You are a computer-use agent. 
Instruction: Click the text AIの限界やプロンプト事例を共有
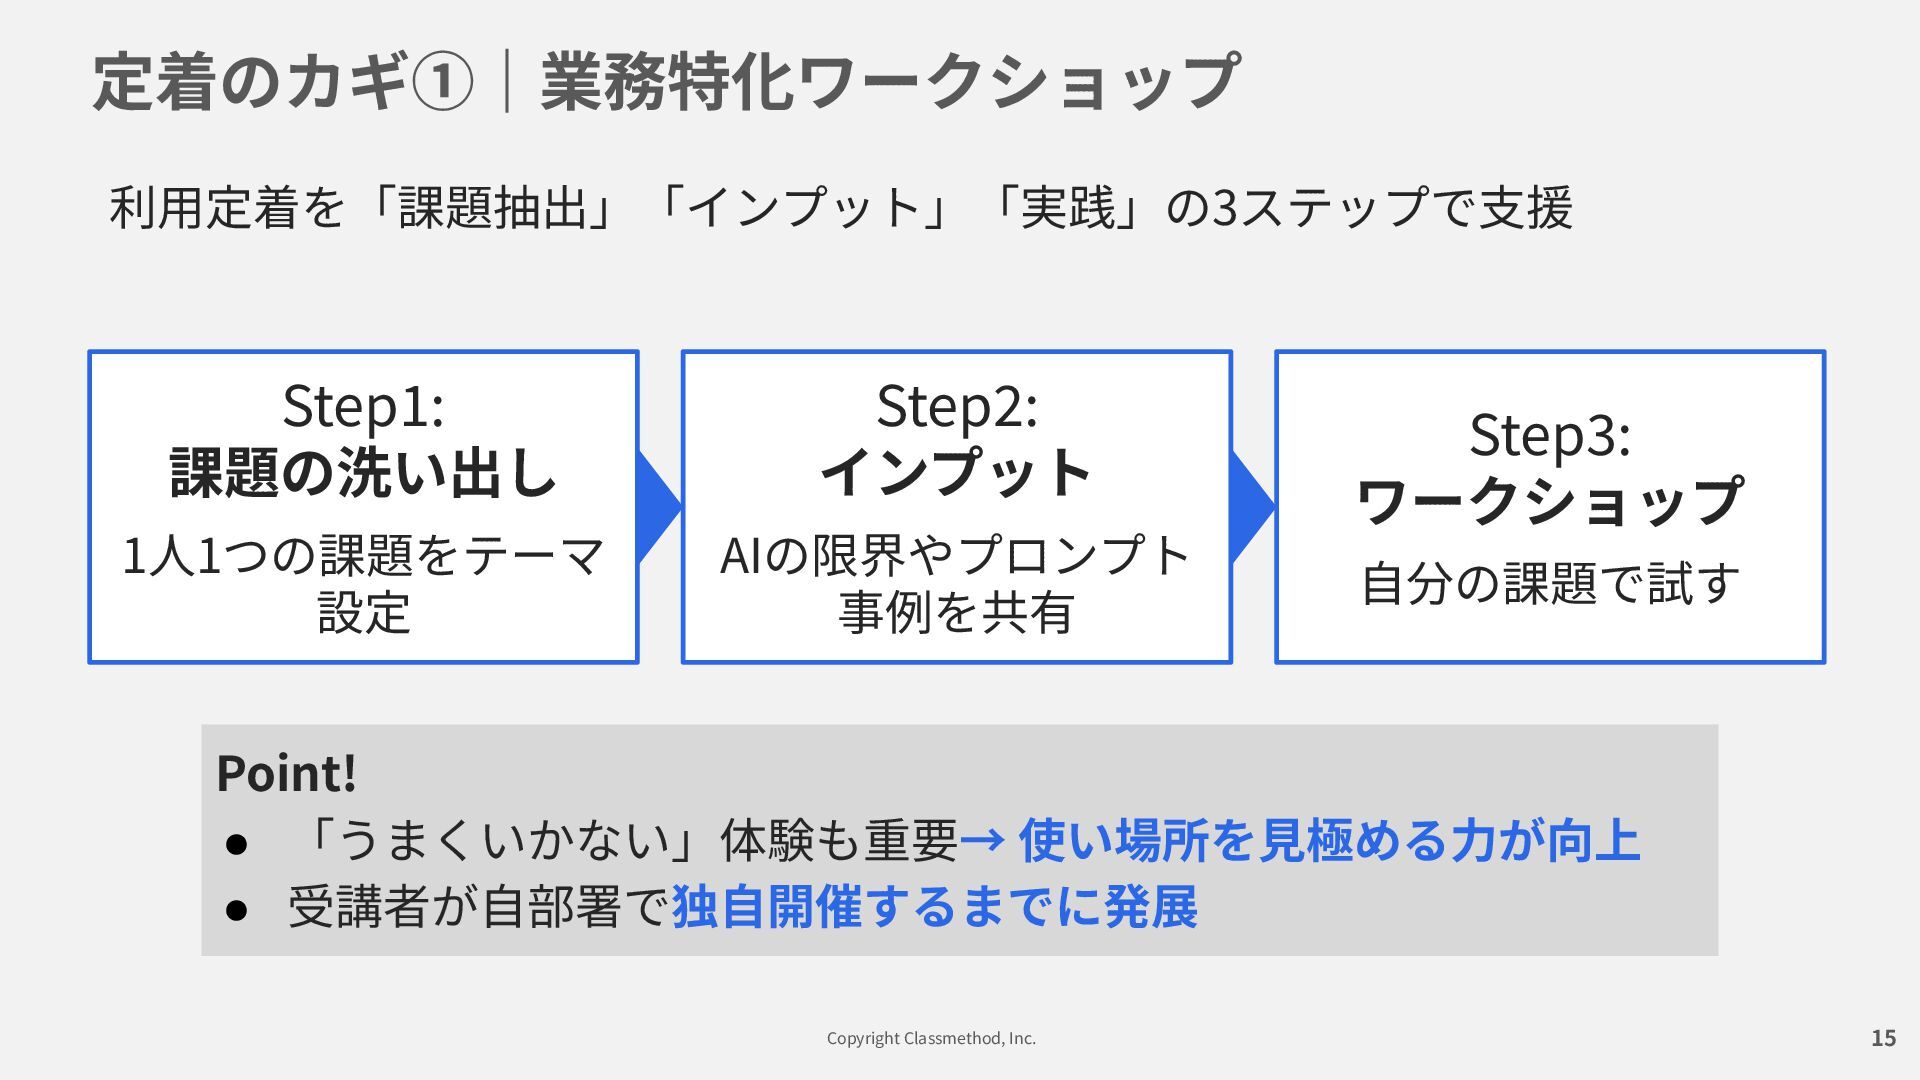click(956, 583)
